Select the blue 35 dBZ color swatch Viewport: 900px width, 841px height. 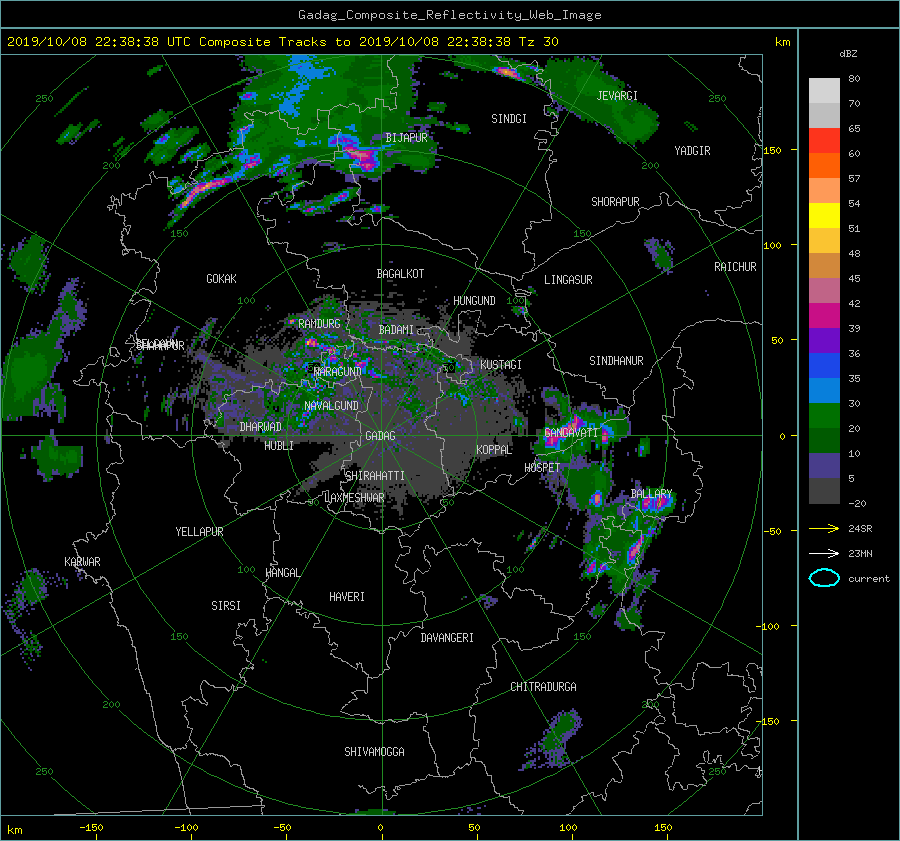824,366
